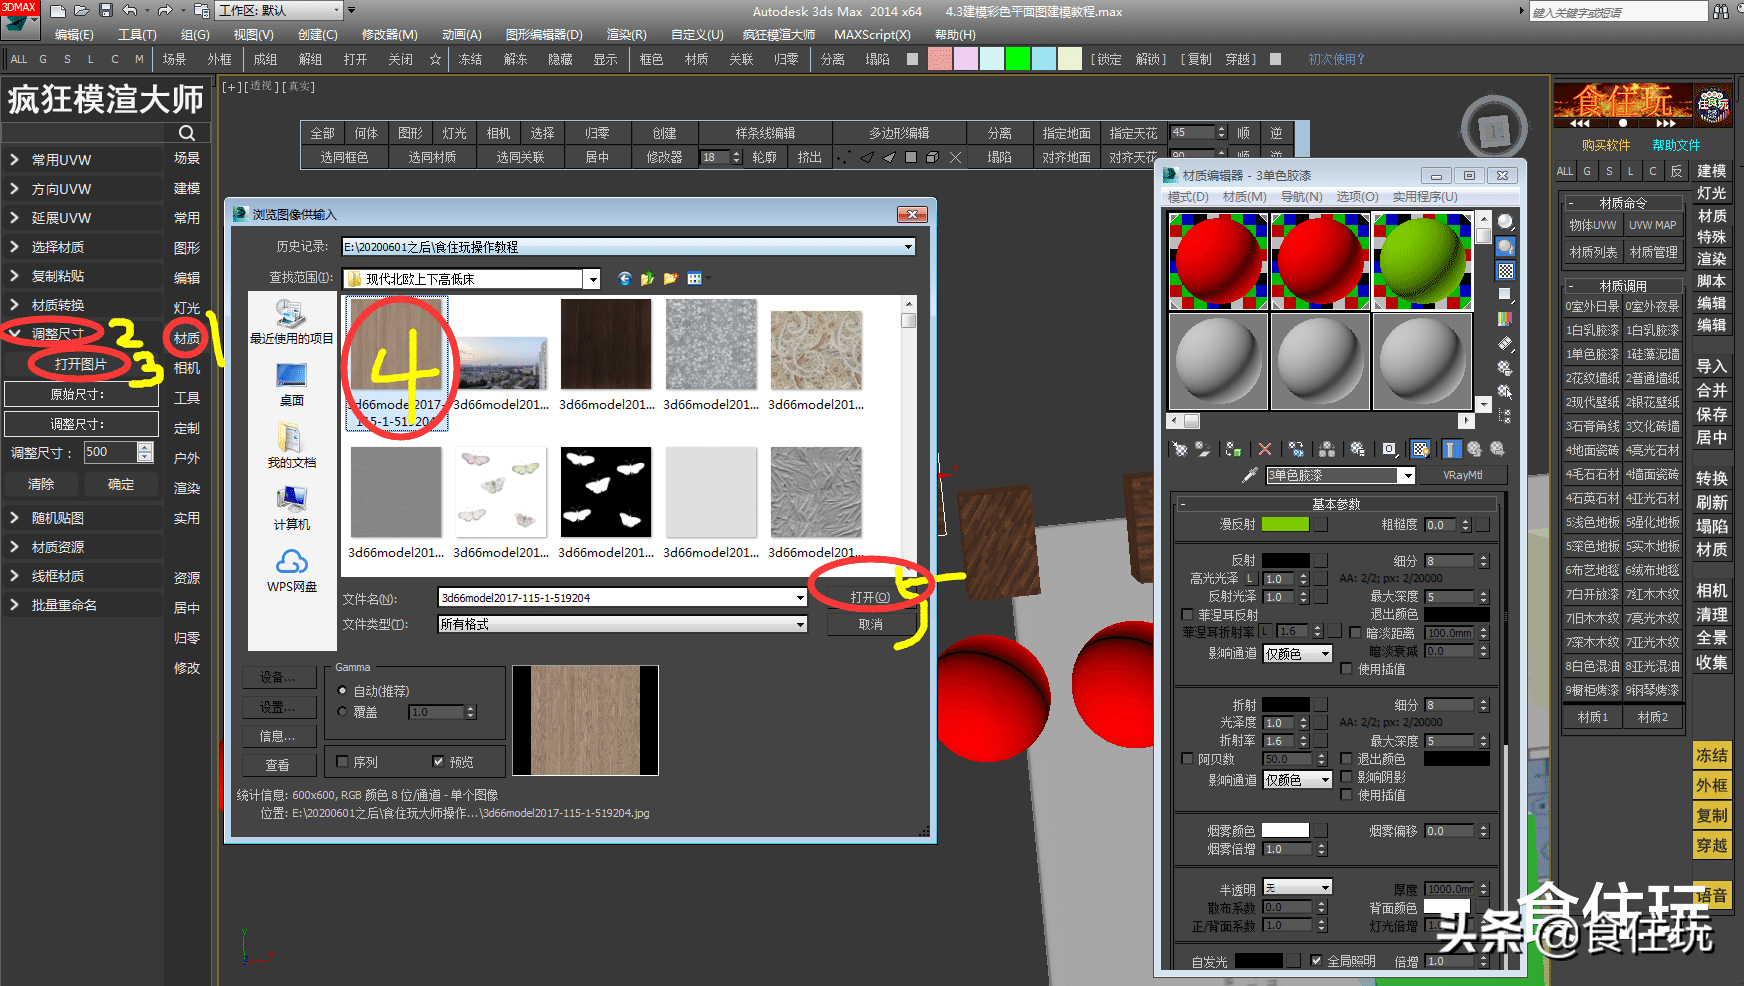This screenshot has width=1744, height=986.
Task: Select the dark wood texture thumbnail
Action: click(x=606, y=344)
